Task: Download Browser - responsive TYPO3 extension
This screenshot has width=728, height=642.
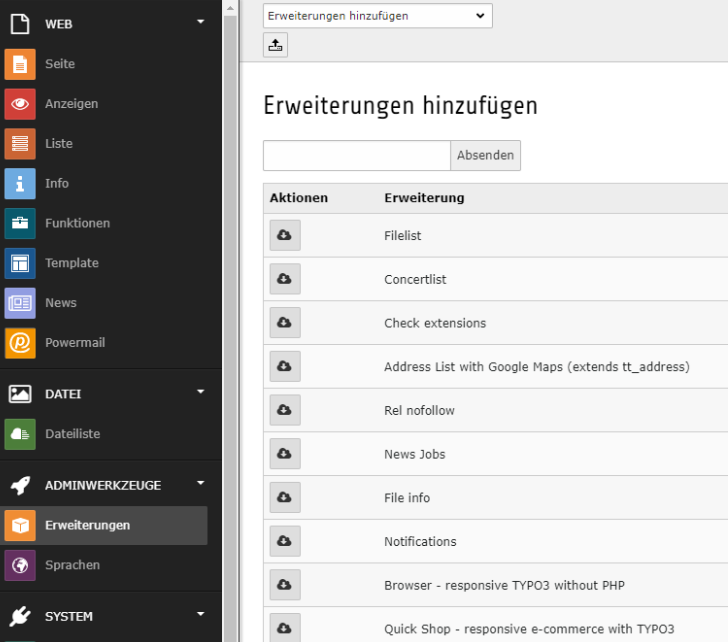Action: (285, 584)
